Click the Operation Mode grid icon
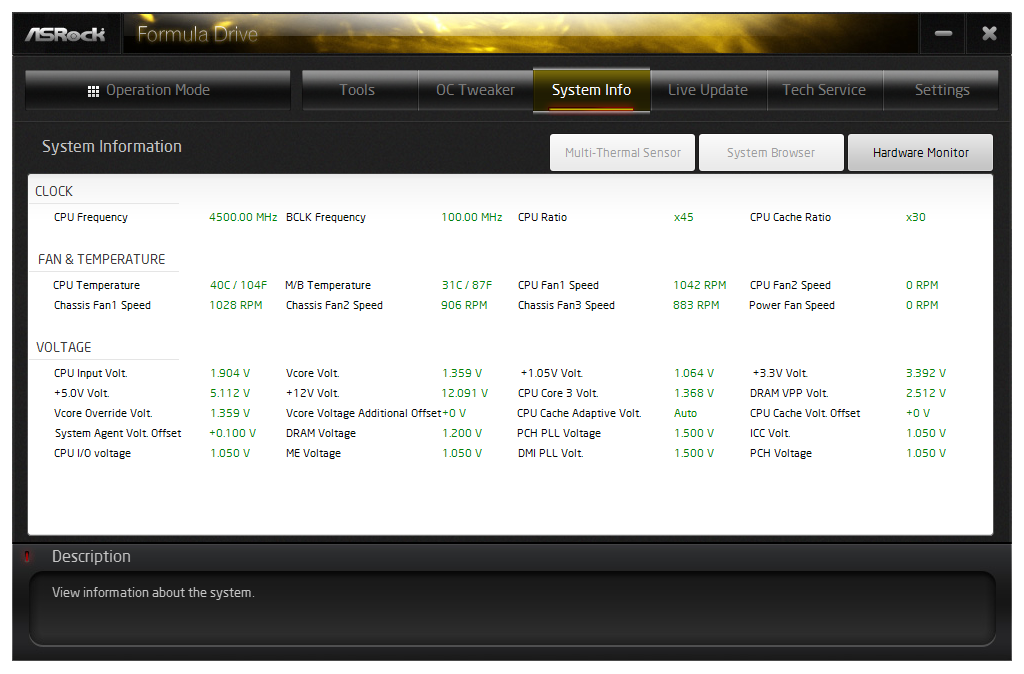The image size is (1024, 674). 93,91
